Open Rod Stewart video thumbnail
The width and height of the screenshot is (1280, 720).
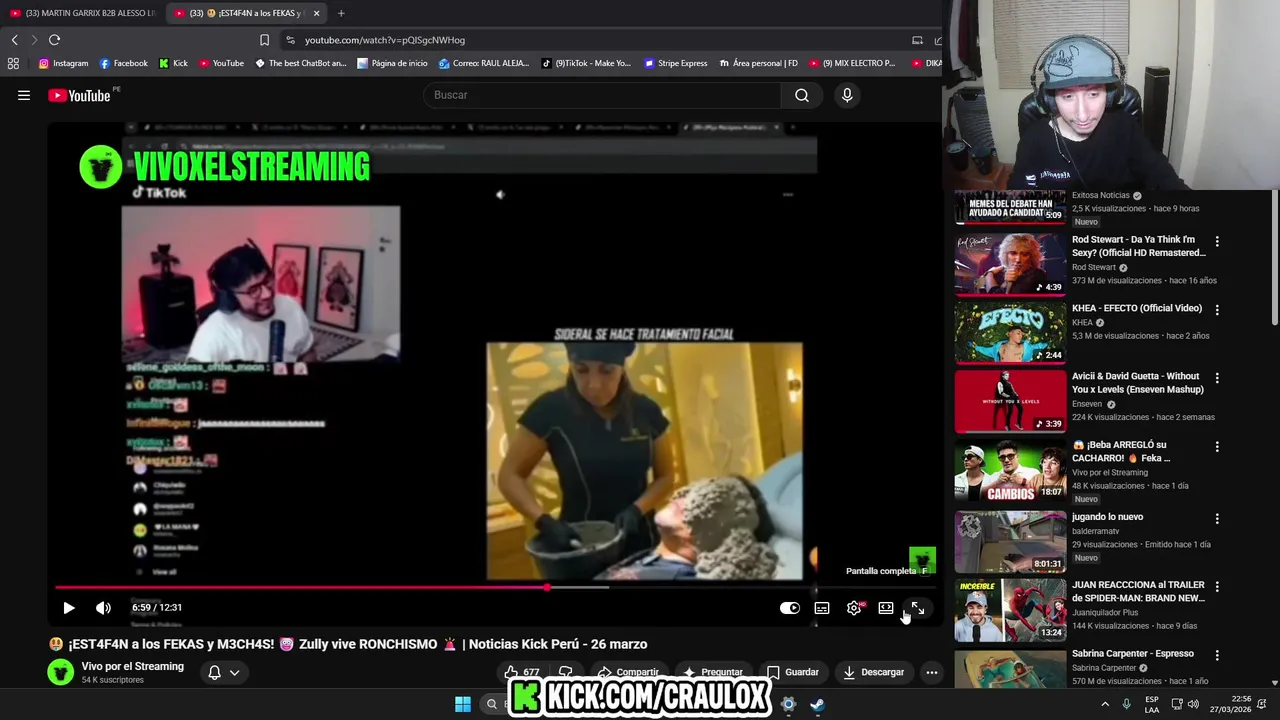[x=1010, y=265]
